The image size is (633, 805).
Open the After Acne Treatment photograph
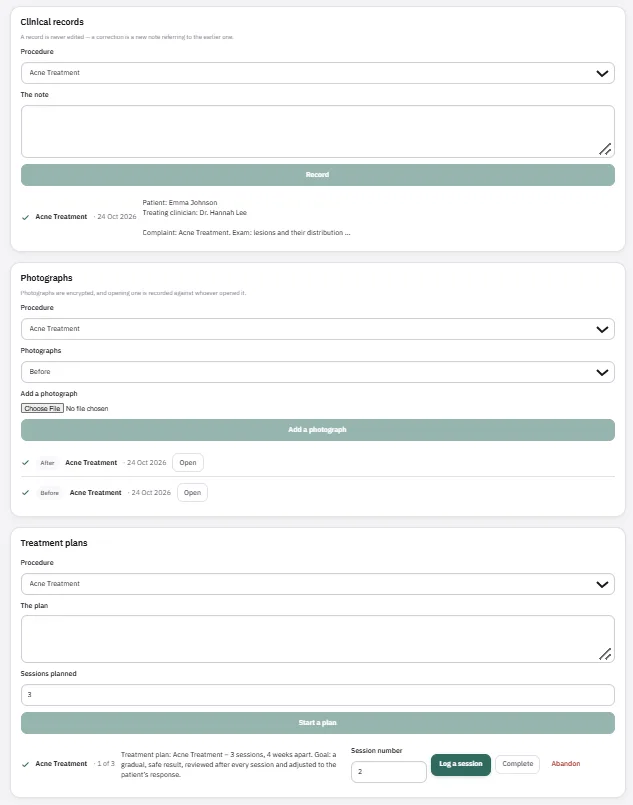point(188,463)
